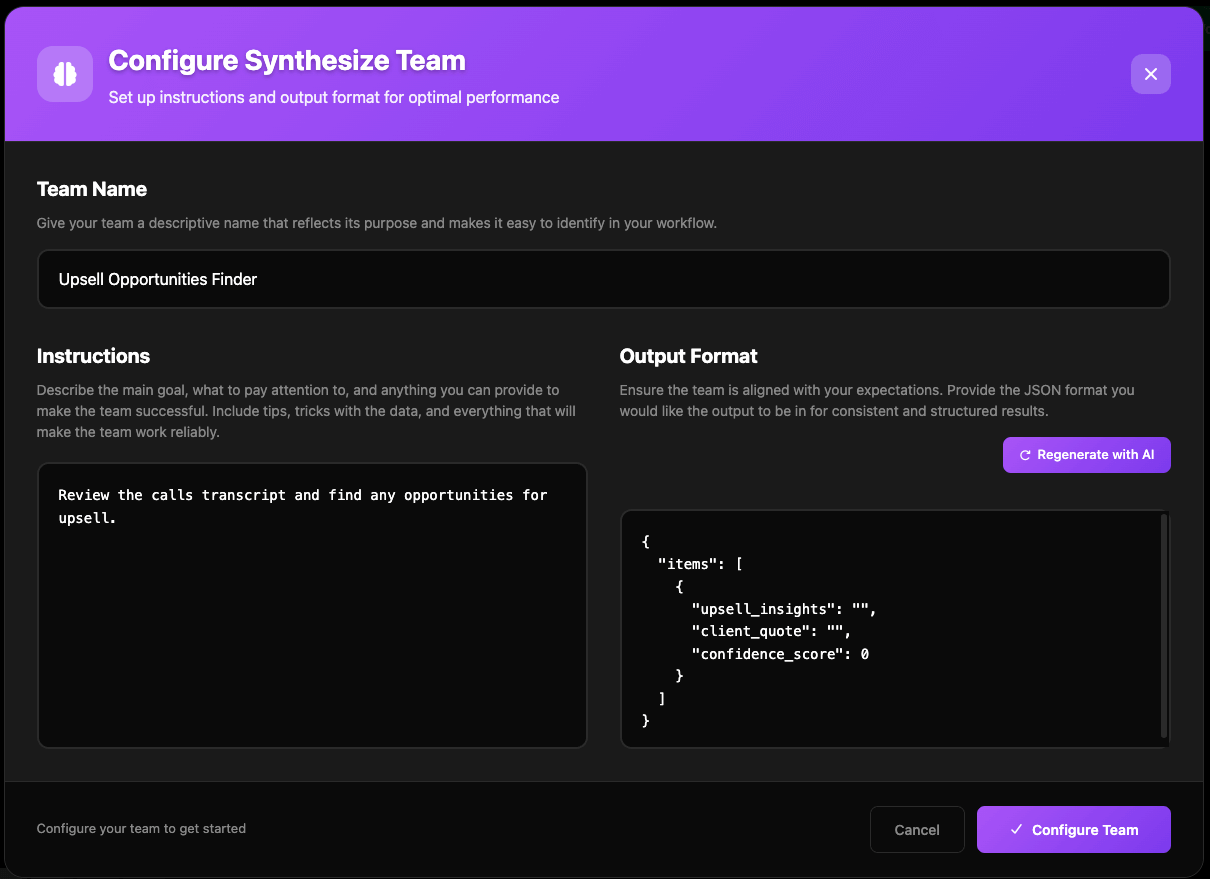
Task: Click inside the Instructions text area
Action: (311, 620)
